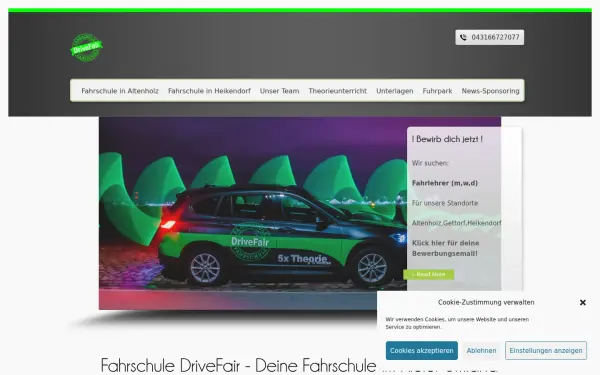The image size is (600, 375).
Task: Open Fahrschule in Heikendorf menu item
Action: point(209,91)
